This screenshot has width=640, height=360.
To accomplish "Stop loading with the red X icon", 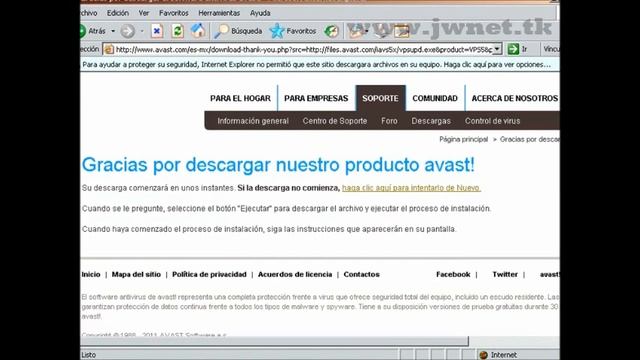I will pos(157,31).
